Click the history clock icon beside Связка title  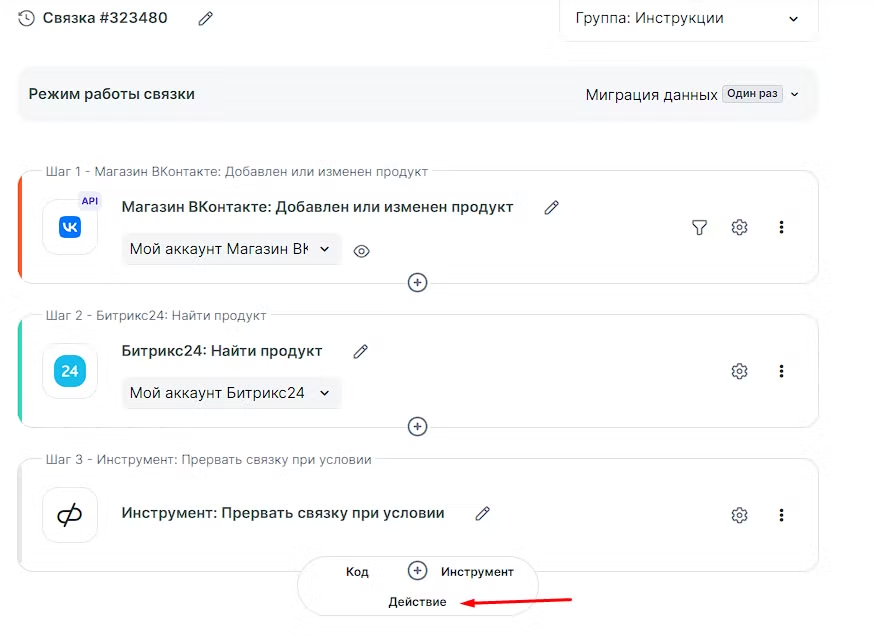point(26,18)
